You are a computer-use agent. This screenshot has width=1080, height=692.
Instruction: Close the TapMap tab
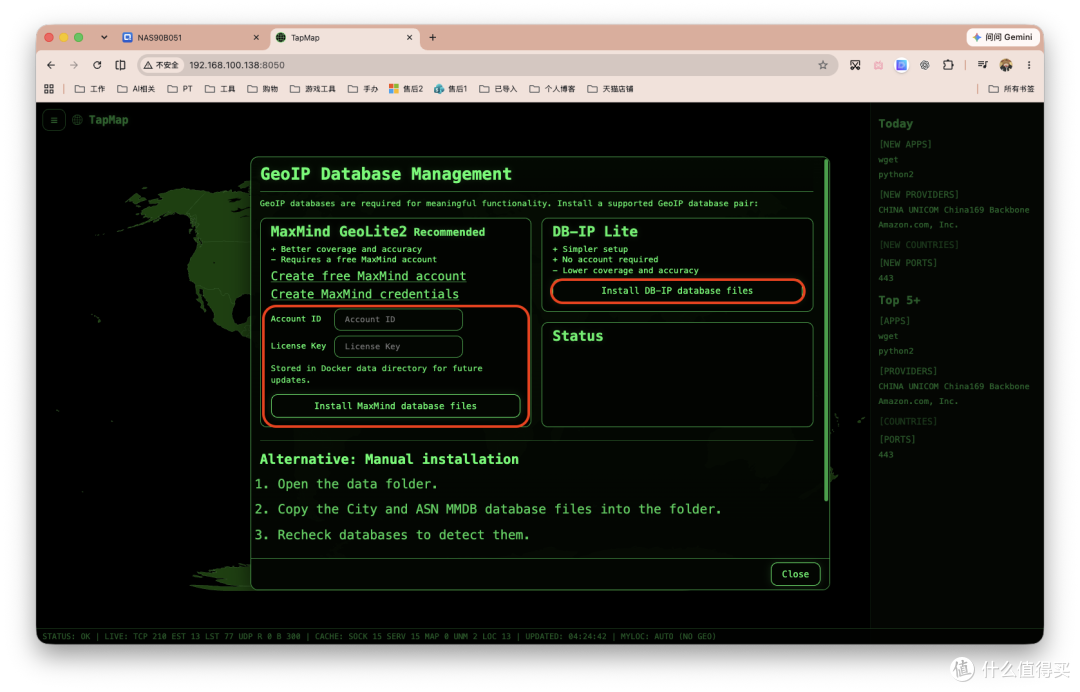pos(409,37)
